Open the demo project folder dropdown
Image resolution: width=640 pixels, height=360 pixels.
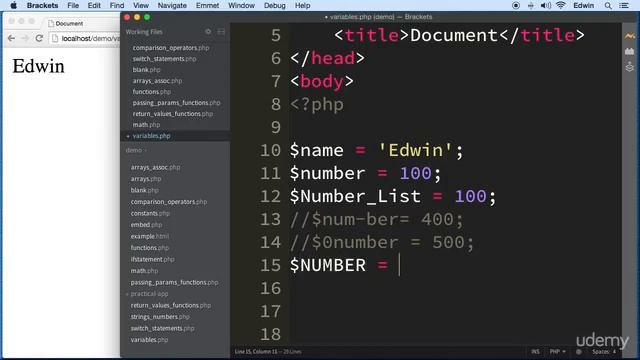tap(136, 150)
